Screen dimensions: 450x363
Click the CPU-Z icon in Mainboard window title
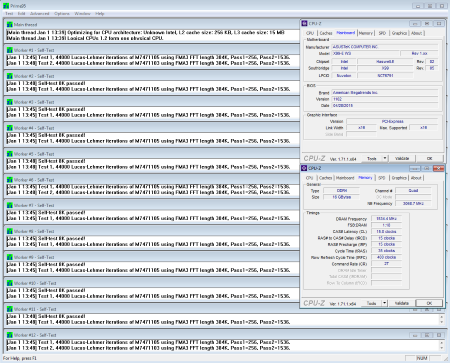[x=304, y=23]
